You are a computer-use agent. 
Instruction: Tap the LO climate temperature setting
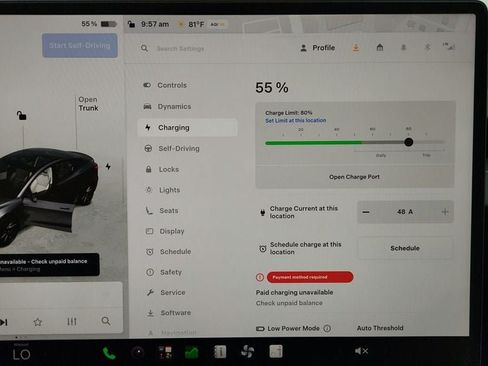click(21, 354)
